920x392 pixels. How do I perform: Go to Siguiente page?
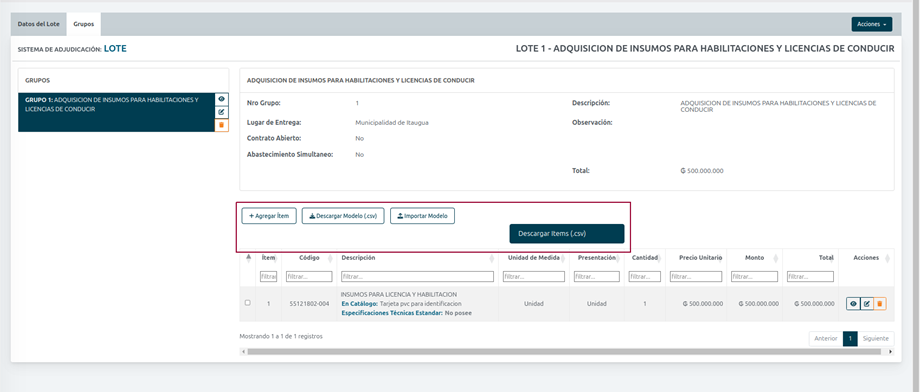tap(876, 339)
